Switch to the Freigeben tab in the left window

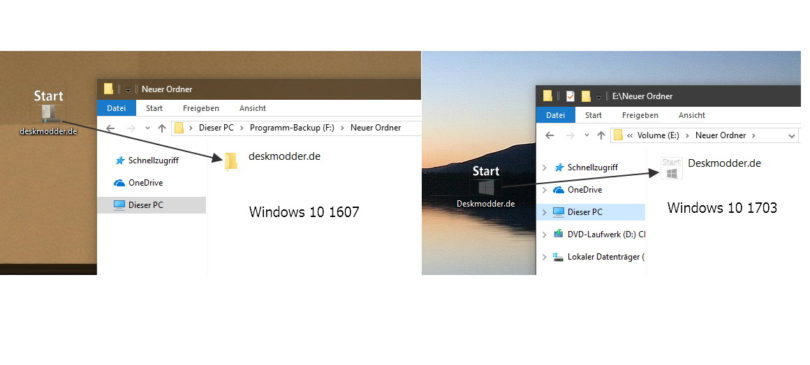[x=201, y=108]
